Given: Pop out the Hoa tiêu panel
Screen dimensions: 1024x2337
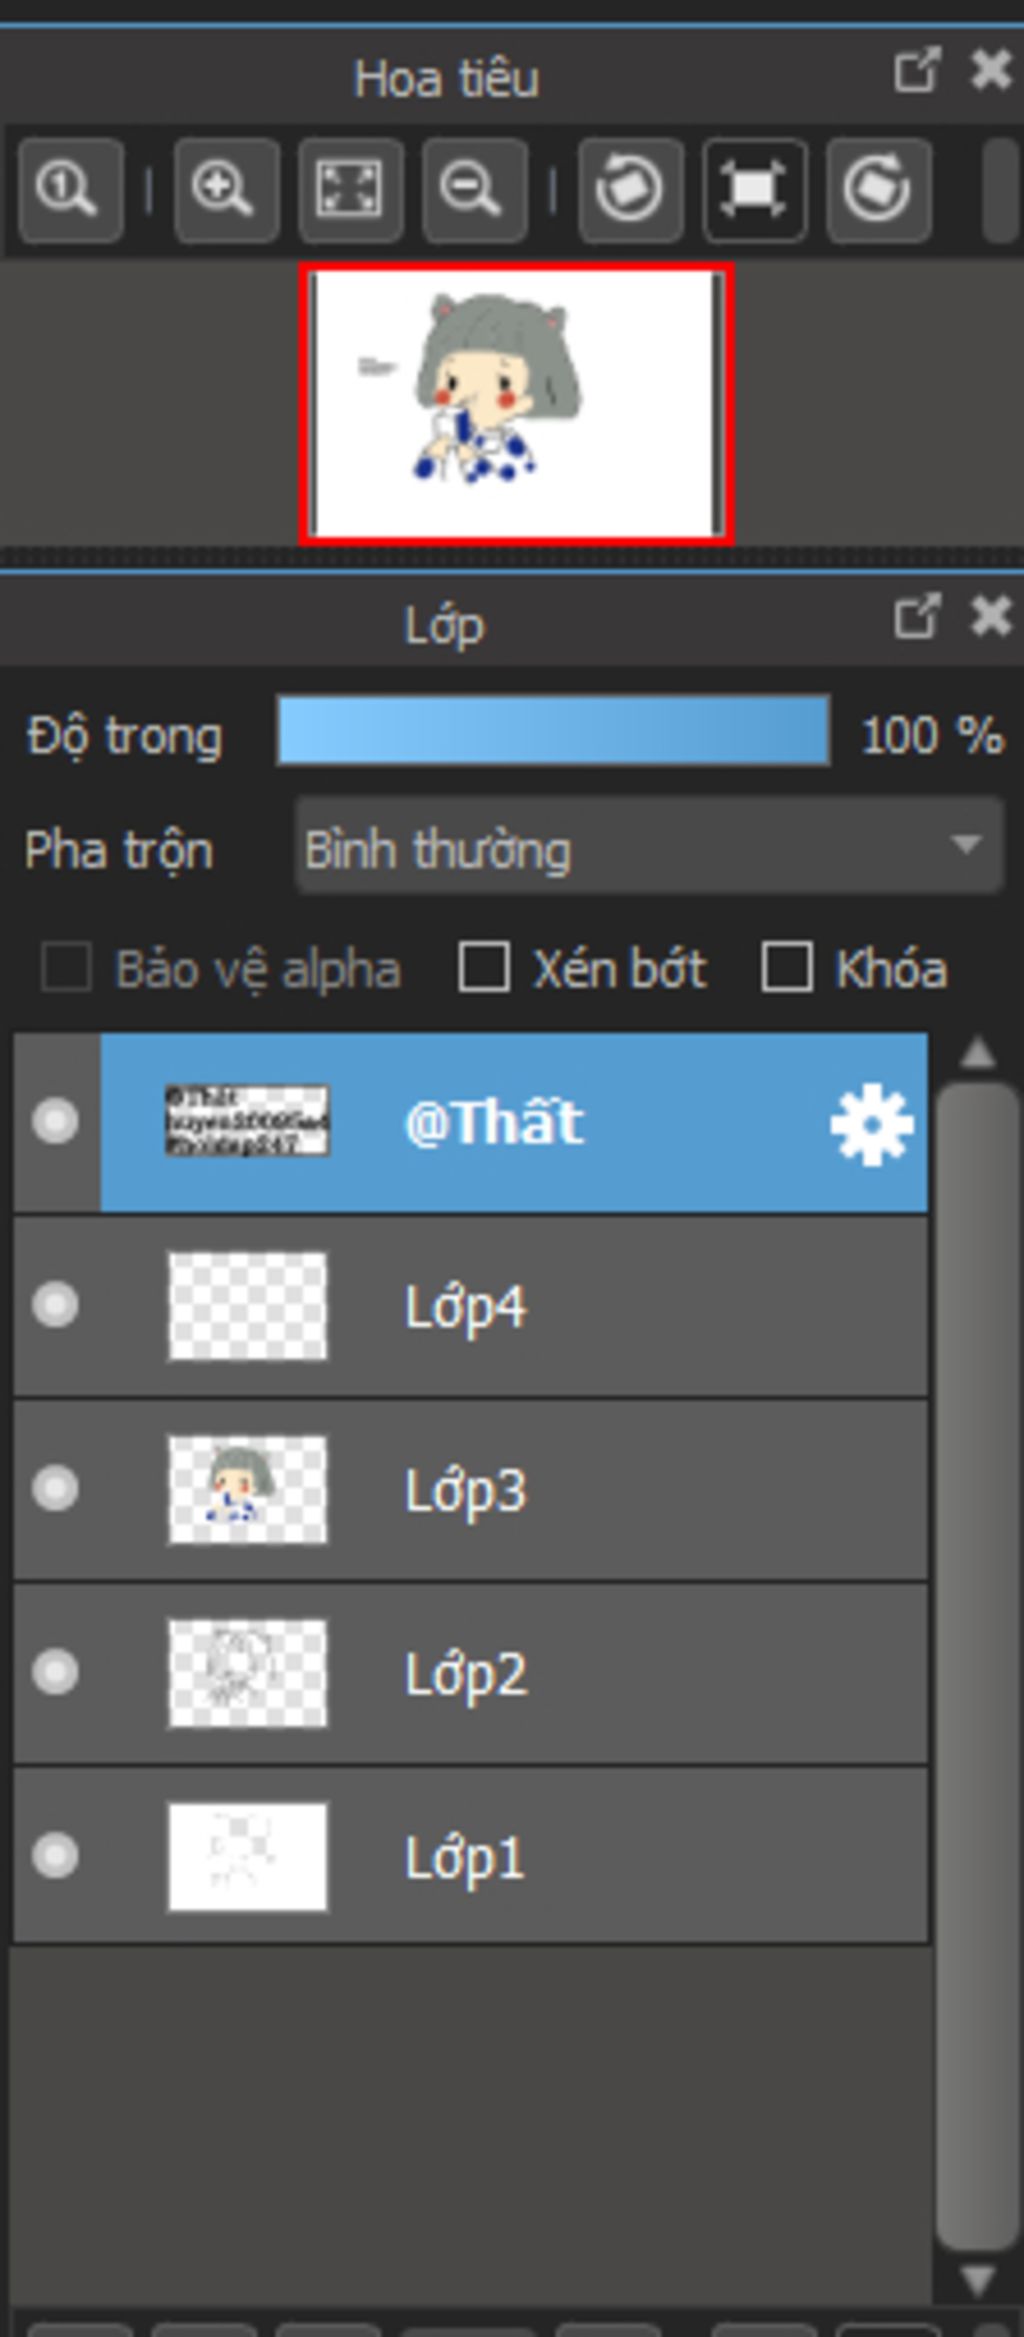Looking at the screenshot, I should pyautogui.click(x=917, y=70).
